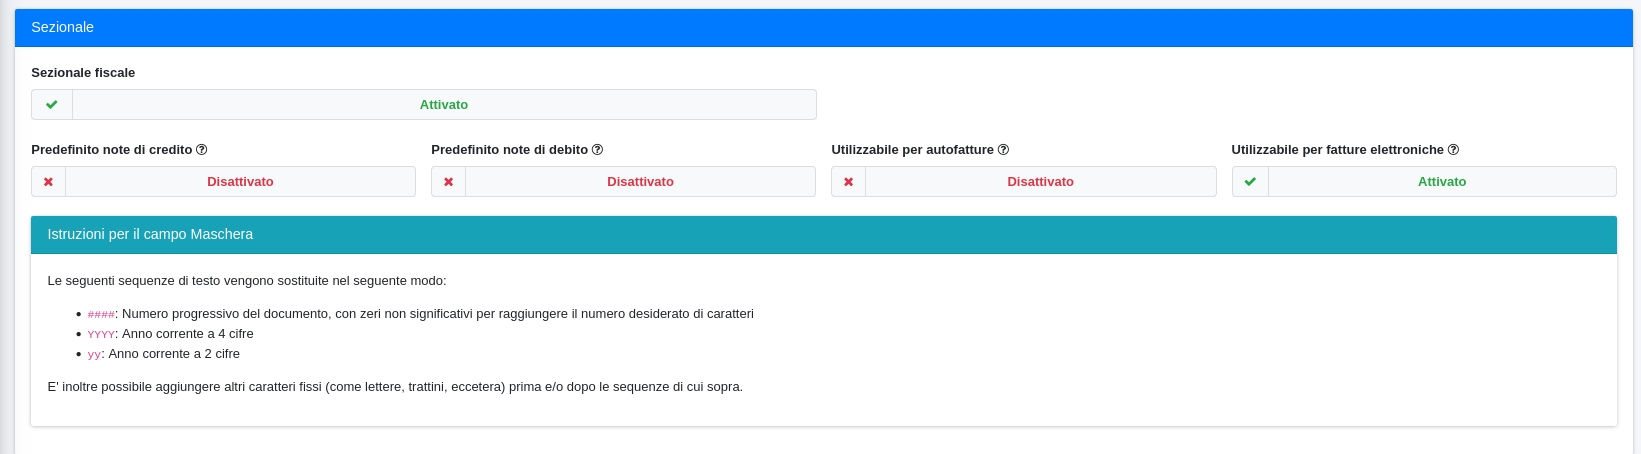
Task: Open help icon next to Predefinito note di credito
Action: coord(202,150)
